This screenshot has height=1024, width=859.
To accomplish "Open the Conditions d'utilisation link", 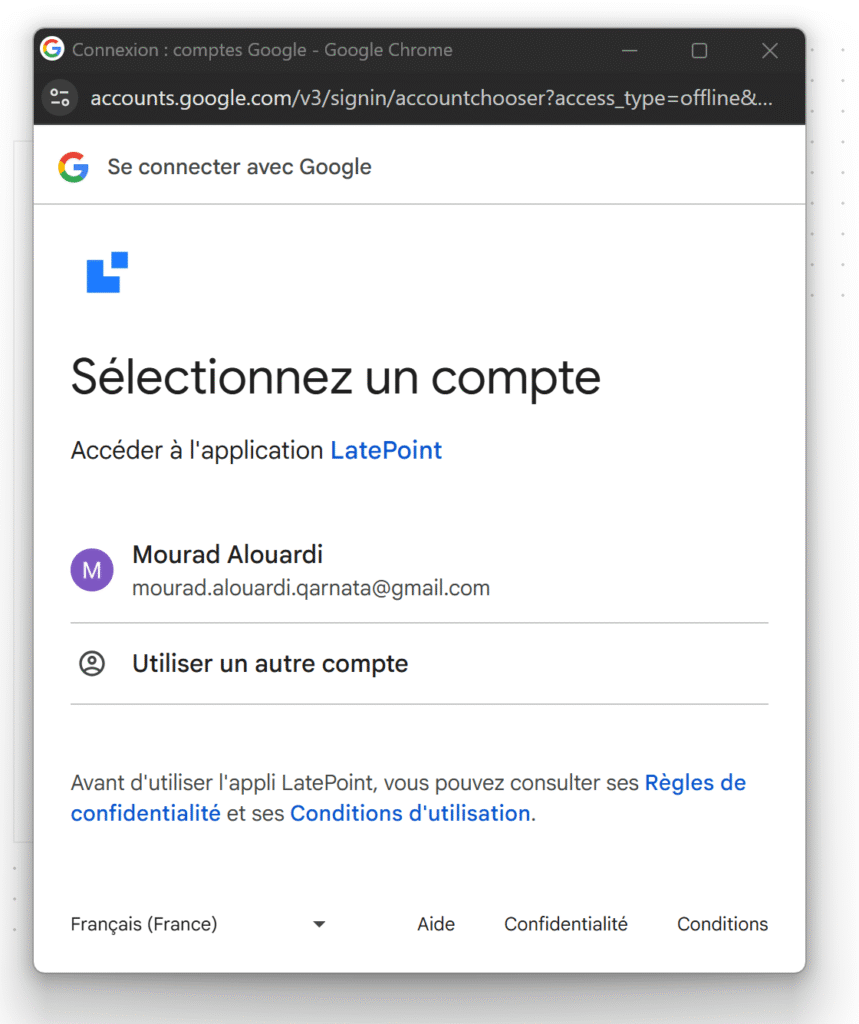I will (410, 814).
